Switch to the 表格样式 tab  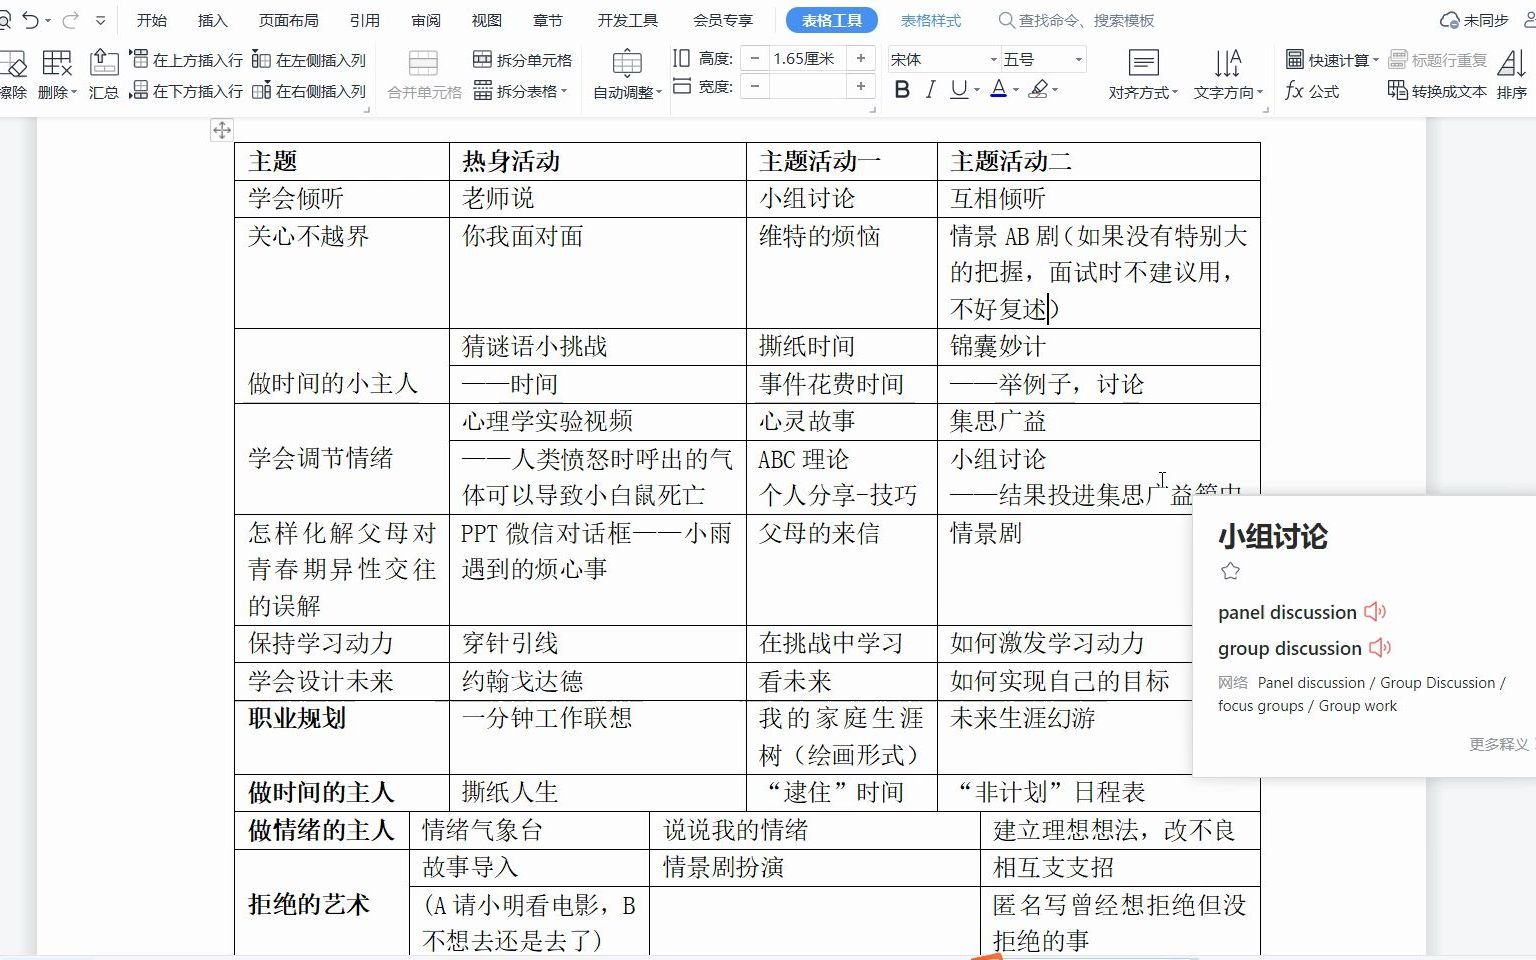931,20
